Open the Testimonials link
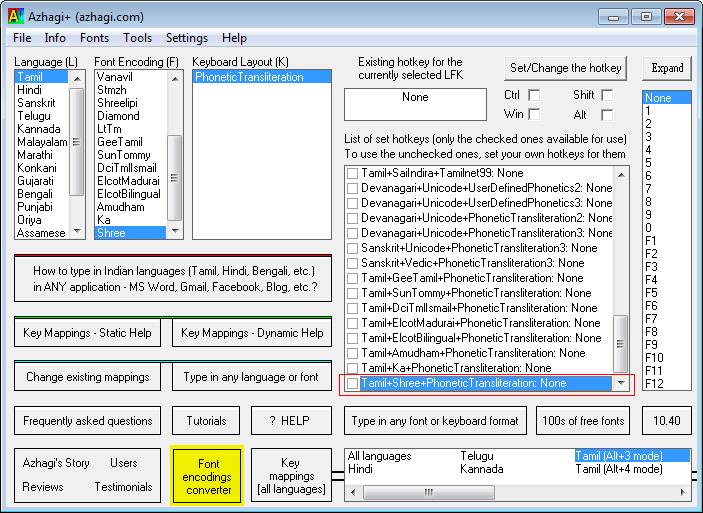Image resolution: width=703 pixels, height=513 pixels. (x=123, y=487)
